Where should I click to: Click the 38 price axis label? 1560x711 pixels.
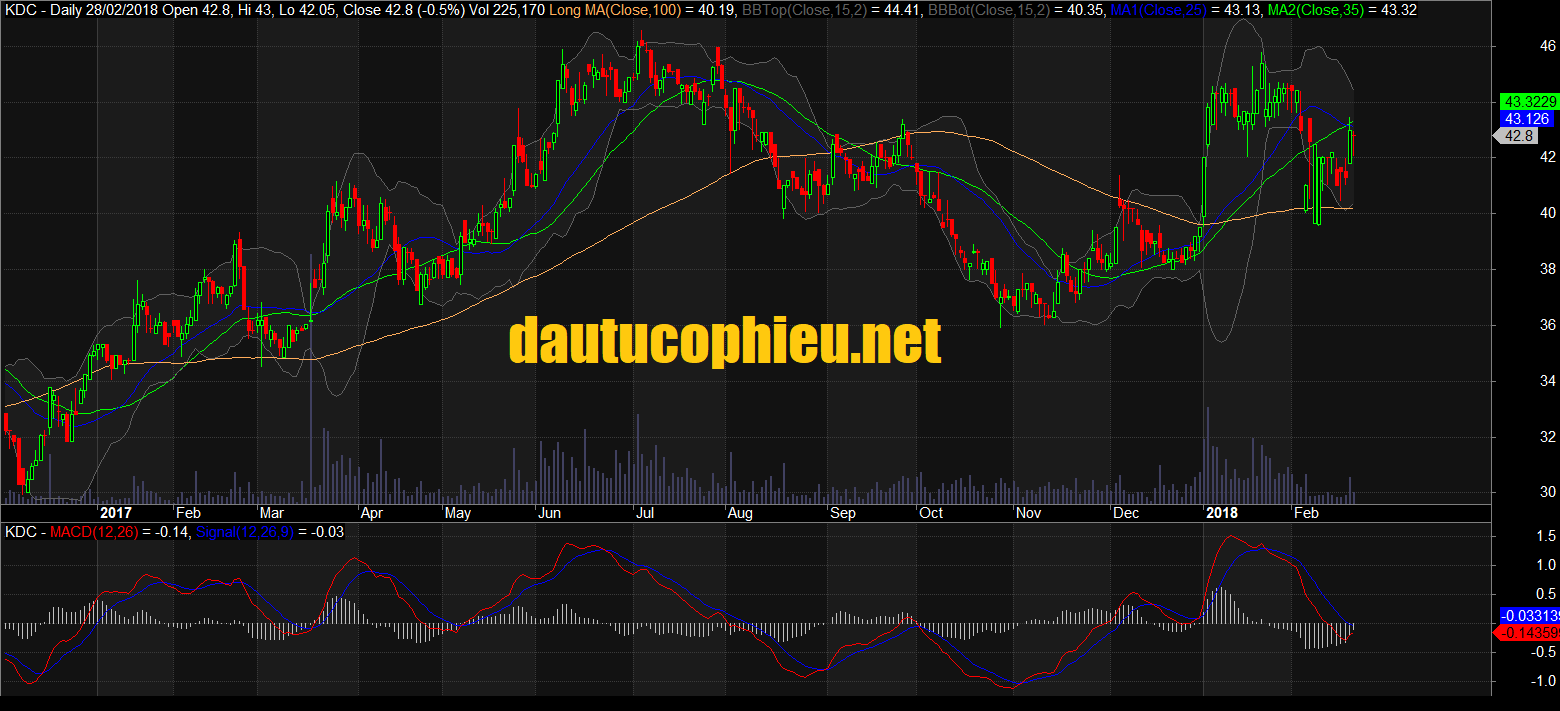[1547, 269]
